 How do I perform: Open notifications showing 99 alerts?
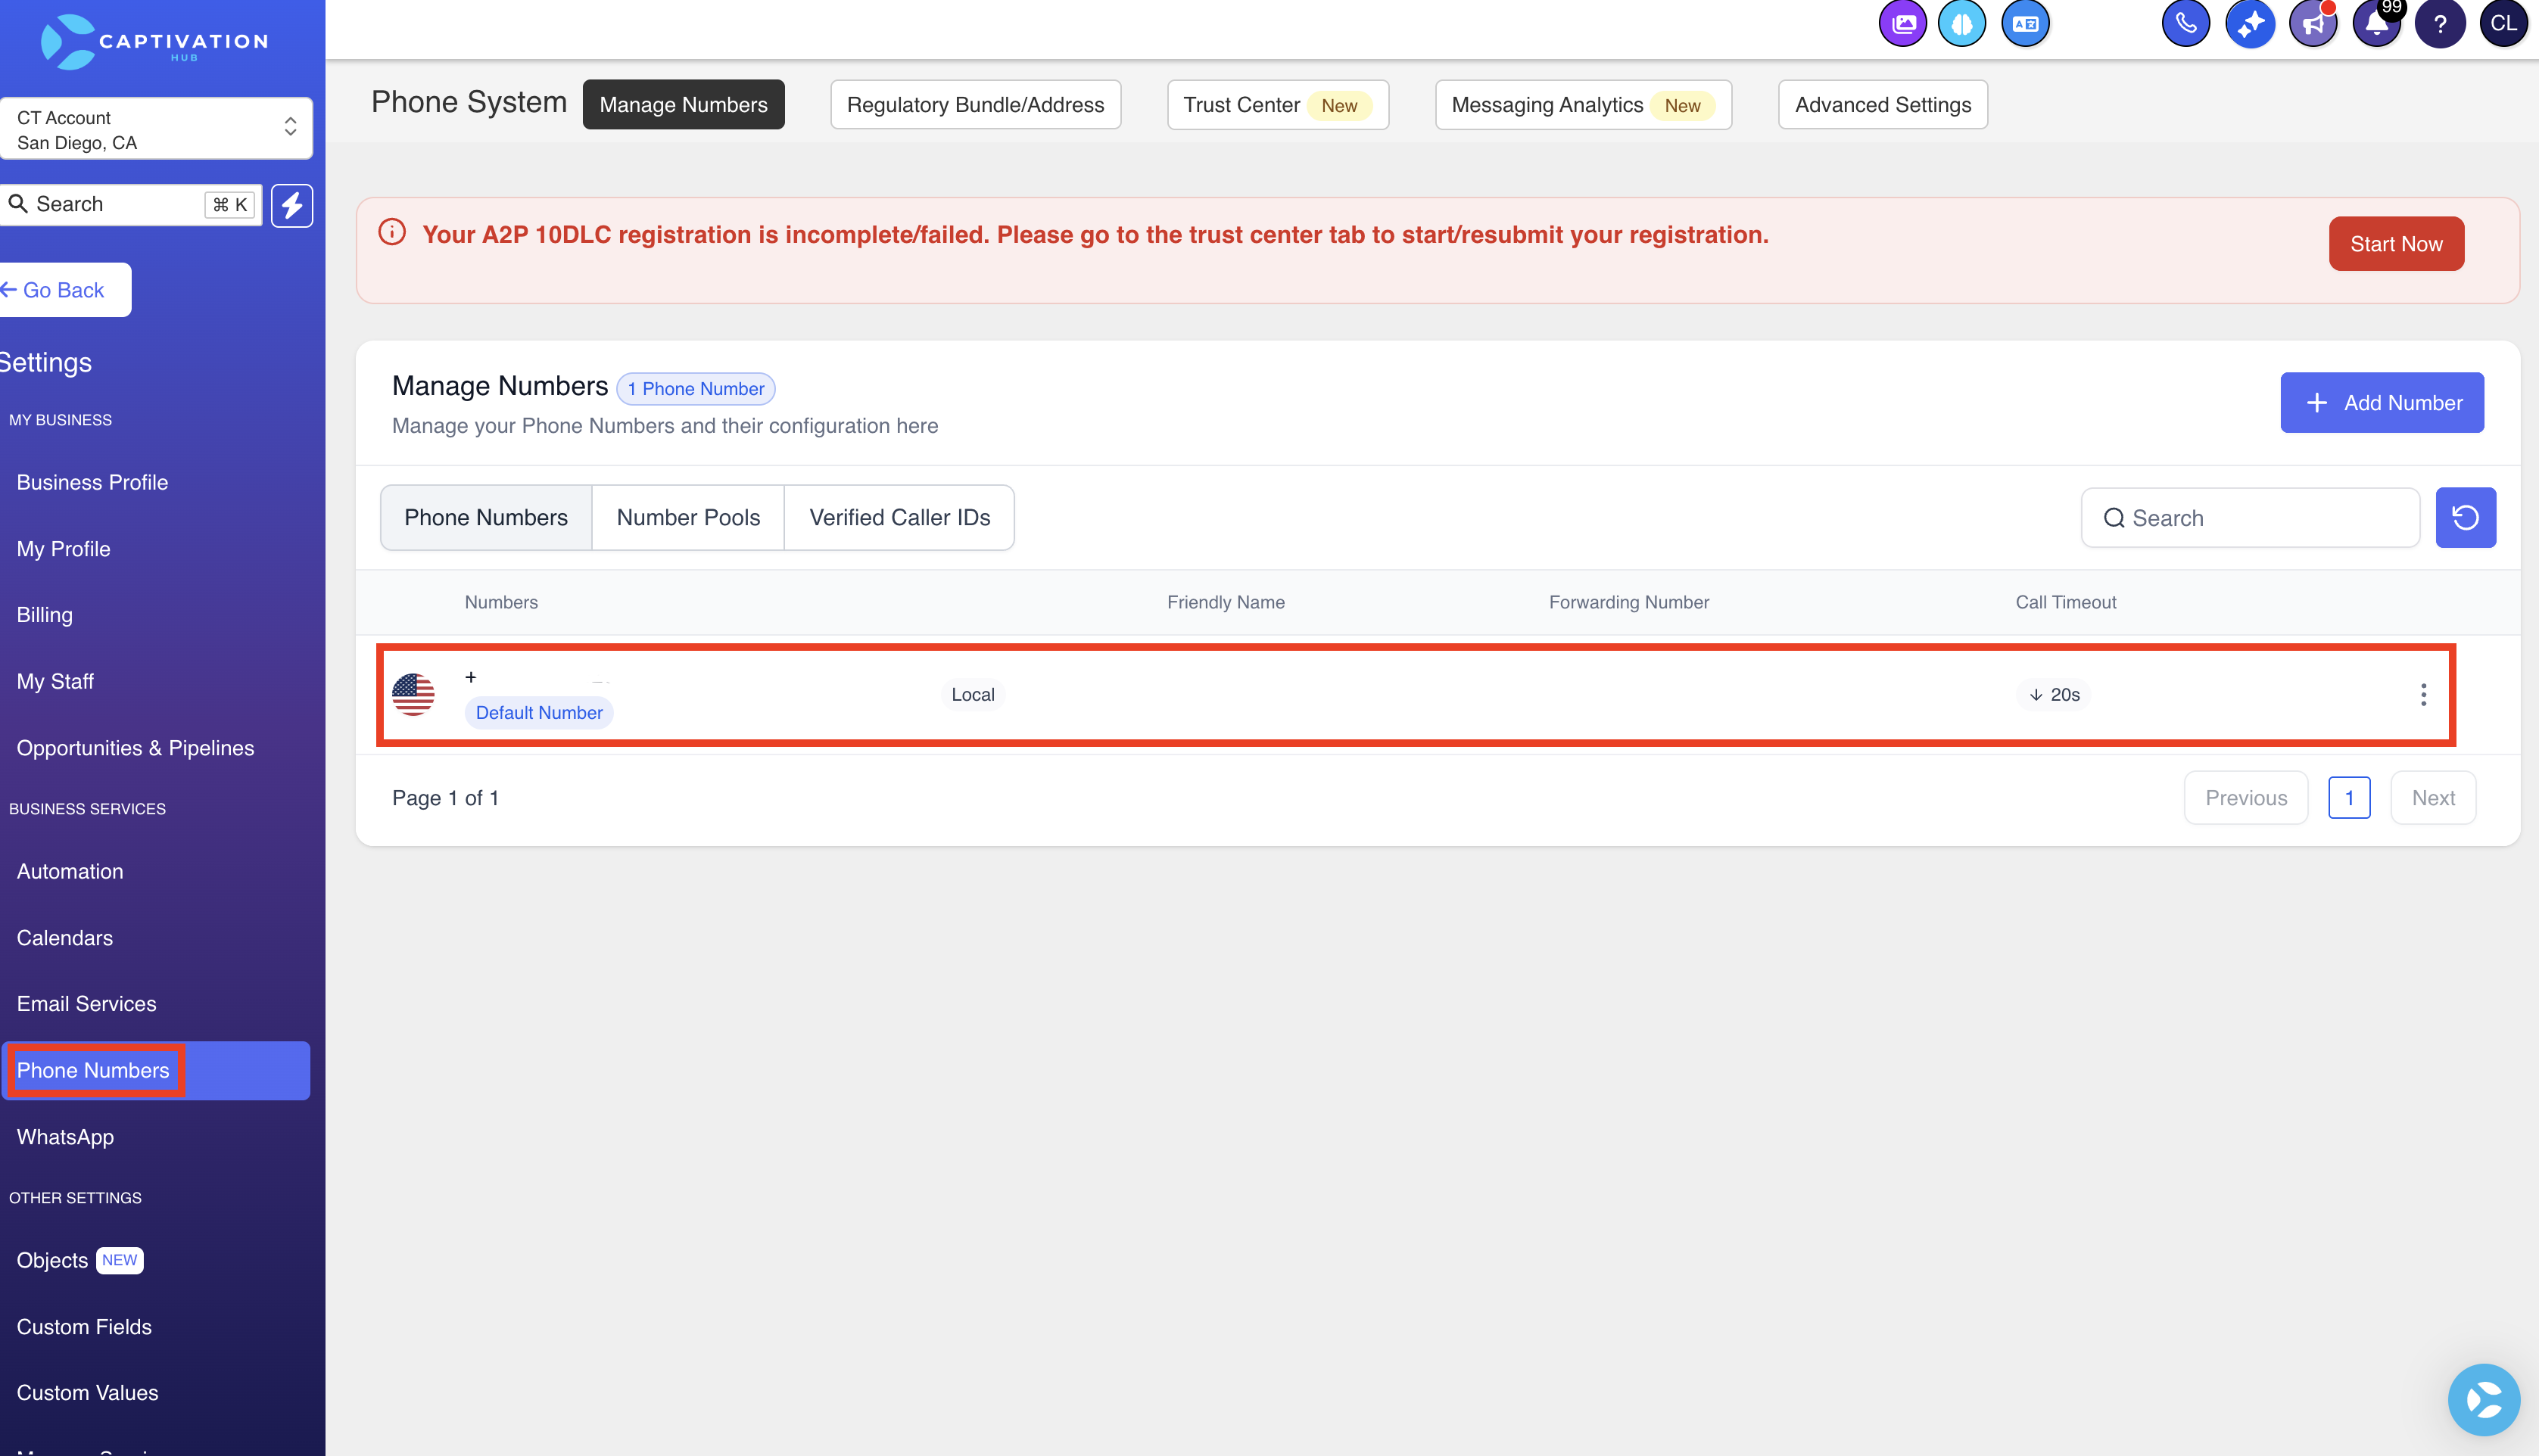click(2377, 23)
